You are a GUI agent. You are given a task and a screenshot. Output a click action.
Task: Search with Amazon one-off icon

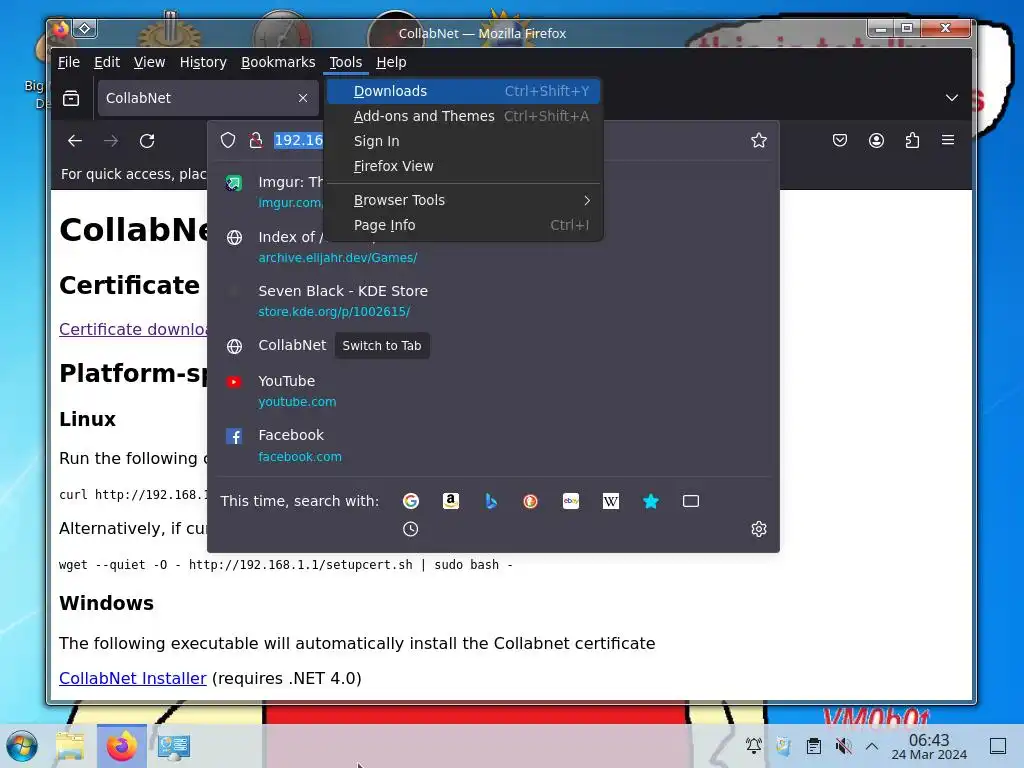coord(451,501)
